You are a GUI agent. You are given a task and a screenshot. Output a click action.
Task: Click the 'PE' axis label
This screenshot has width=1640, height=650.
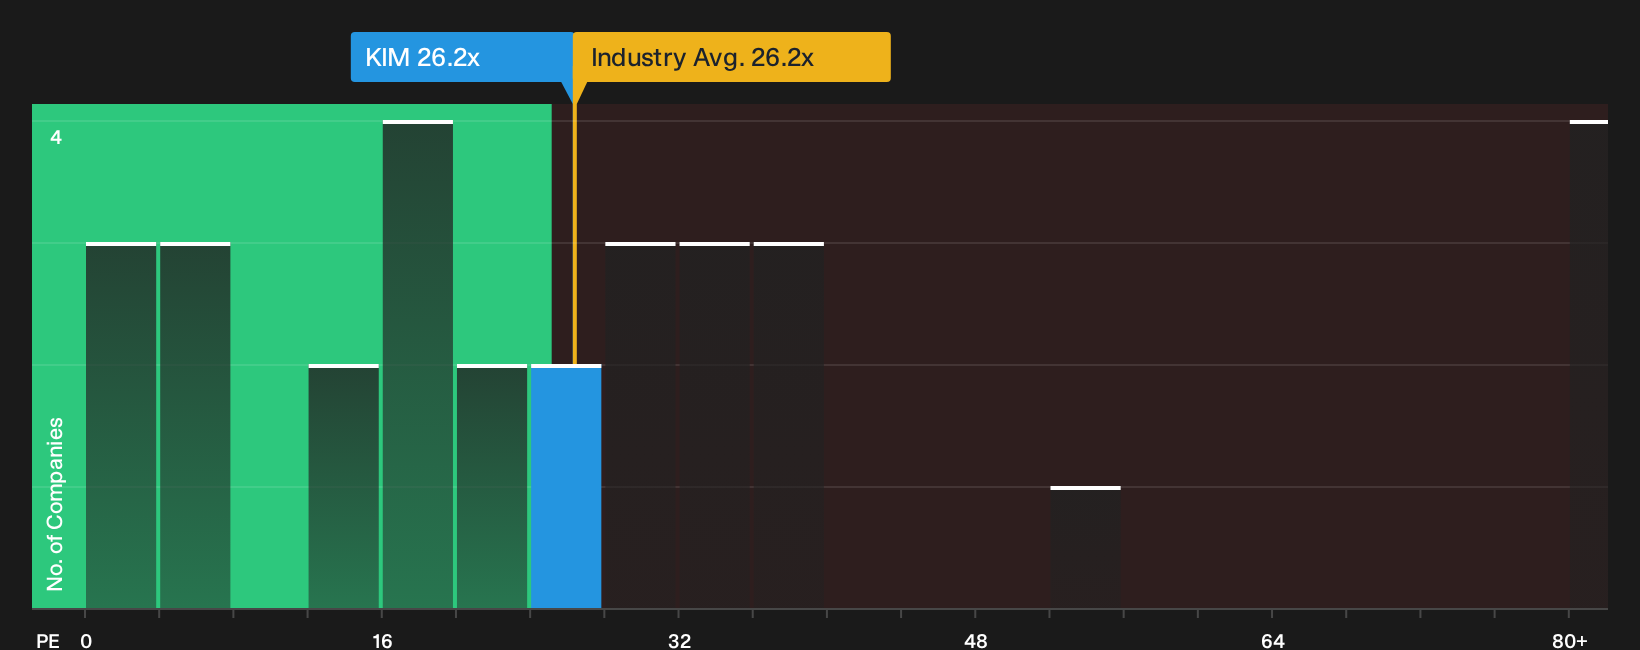point(48,640)
